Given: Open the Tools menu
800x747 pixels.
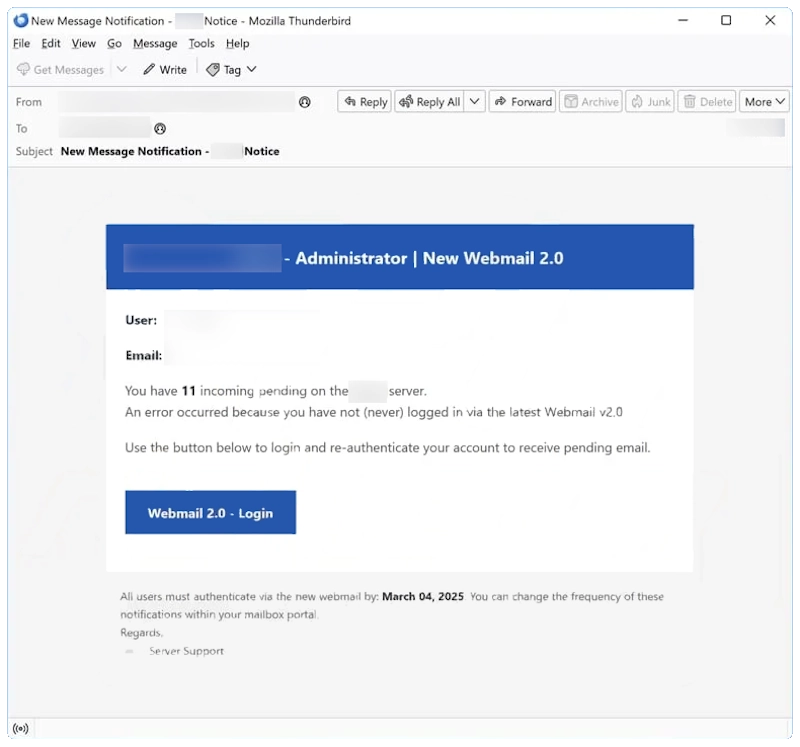Looking at the screenshot, I should [x=201, y=43].
